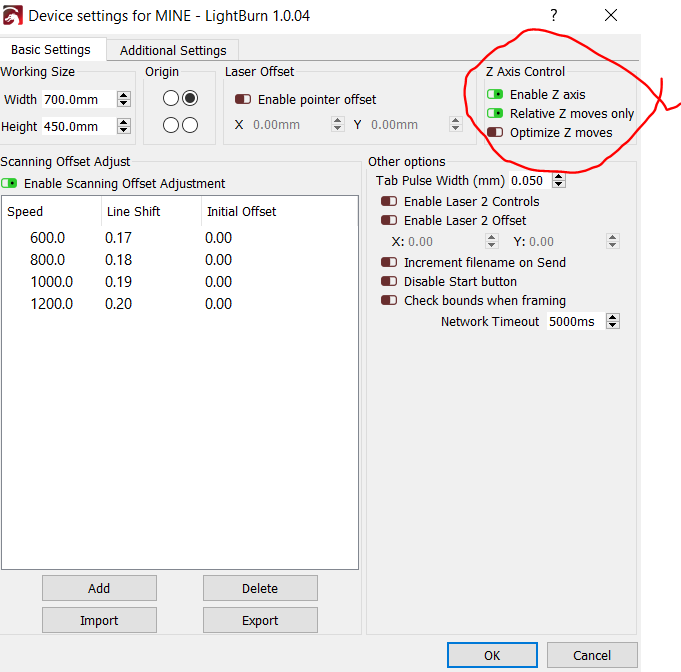Click Initial Offset 0.00 in 600.0 row
This screenshot has height=672, width=681.
click(x=218, y=238)
